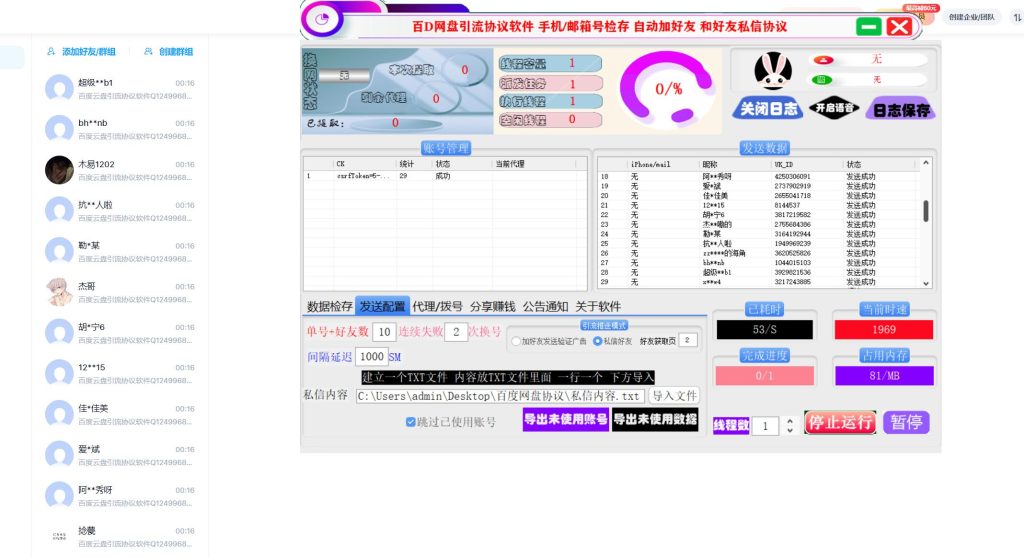1024x558 pixels.
Task: Click the pink 完成进度 0/1 bar
Action: (x=764, y=376)
